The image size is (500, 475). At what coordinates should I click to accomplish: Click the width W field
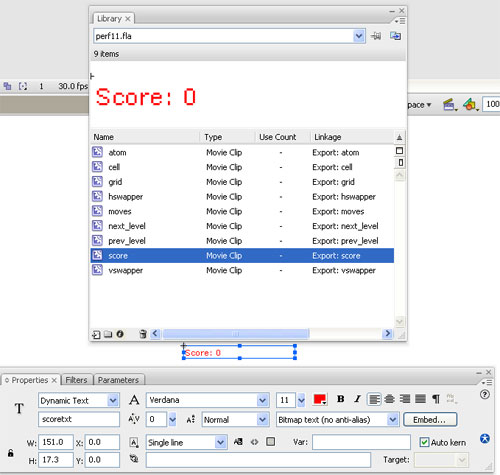tap(56, 442)
